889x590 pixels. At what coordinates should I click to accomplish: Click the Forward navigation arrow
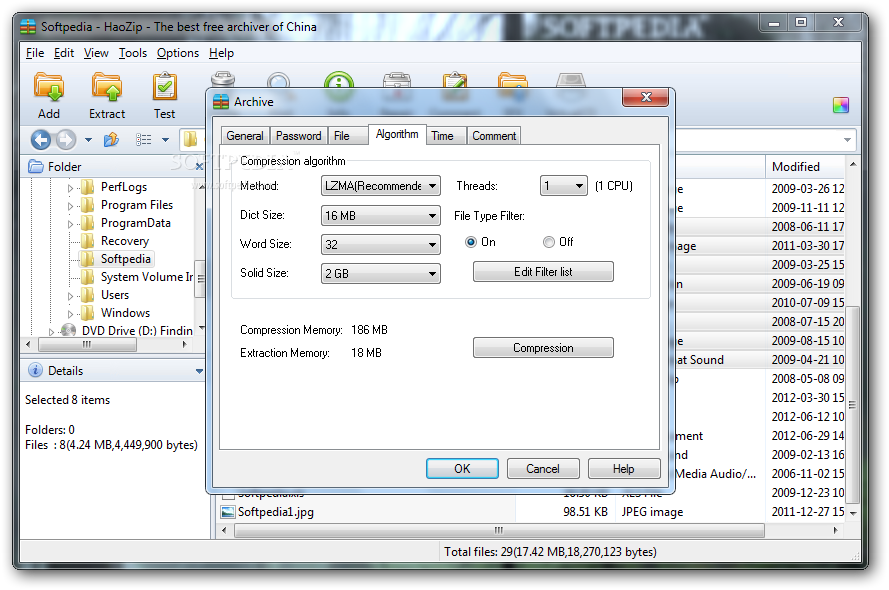[x=66, y=139]
